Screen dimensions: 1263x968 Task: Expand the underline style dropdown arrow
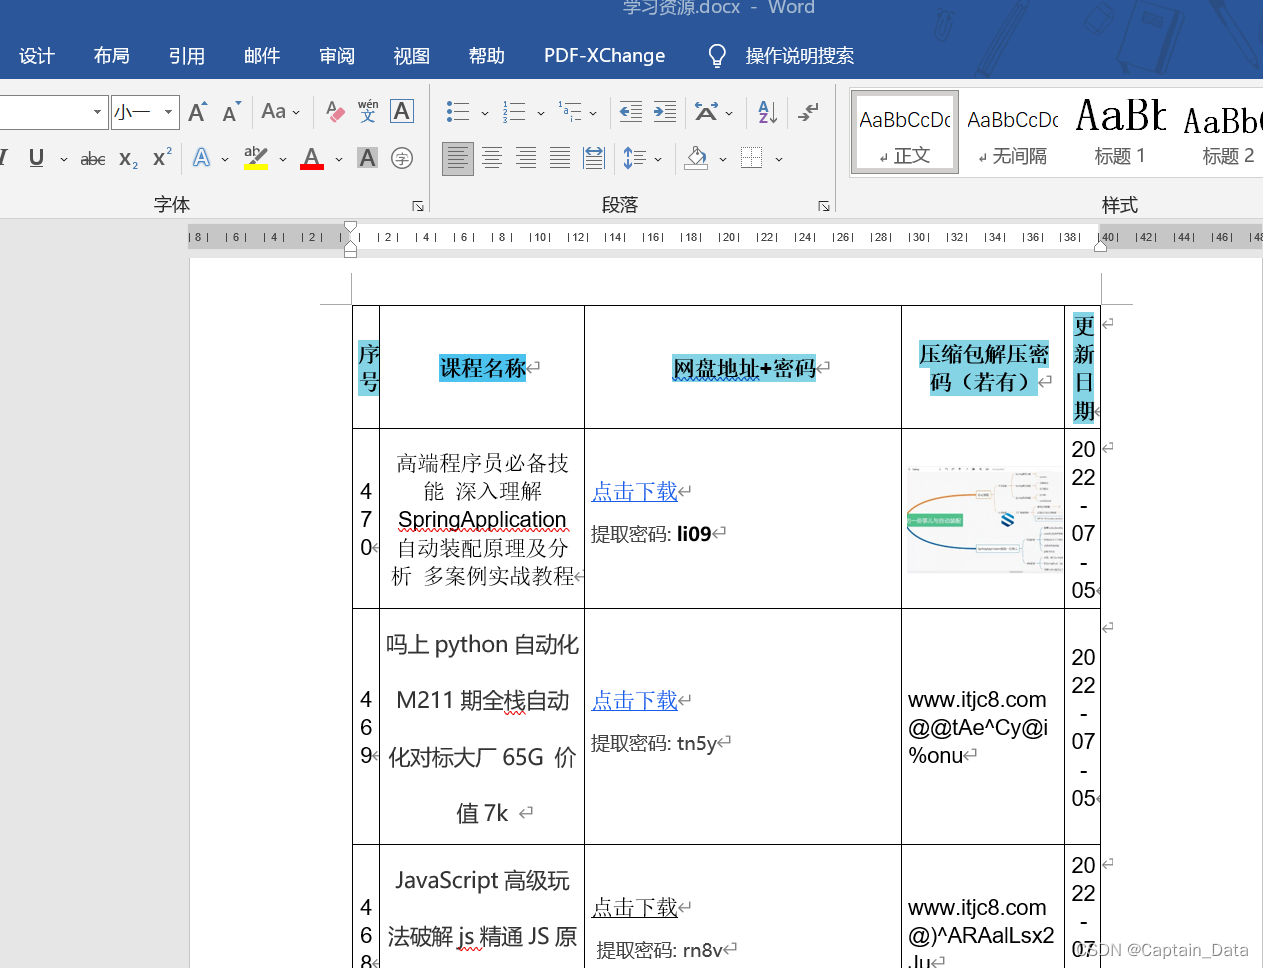pos(64,159)
